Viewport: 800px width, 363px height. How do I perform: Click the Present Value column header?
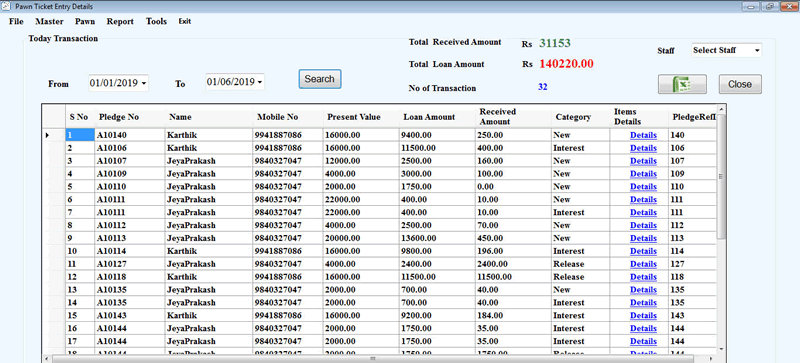361,117
